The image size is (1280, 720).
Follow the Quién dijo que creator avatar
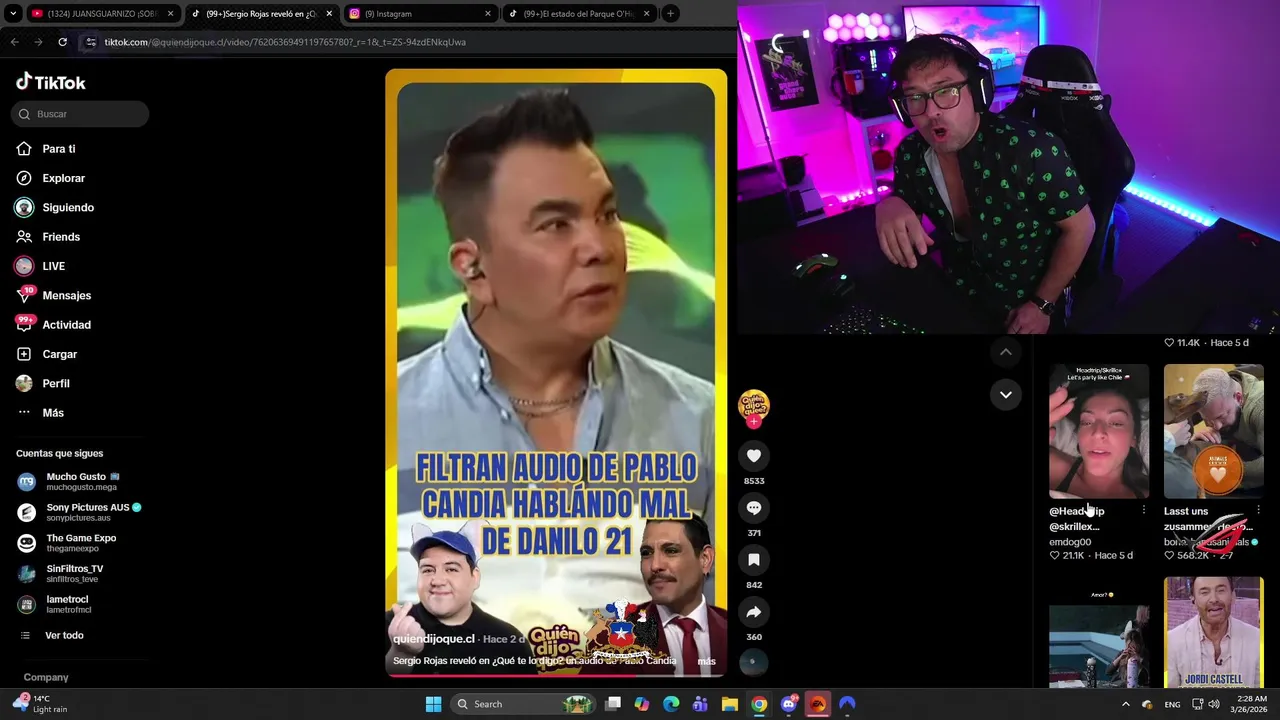754,406
